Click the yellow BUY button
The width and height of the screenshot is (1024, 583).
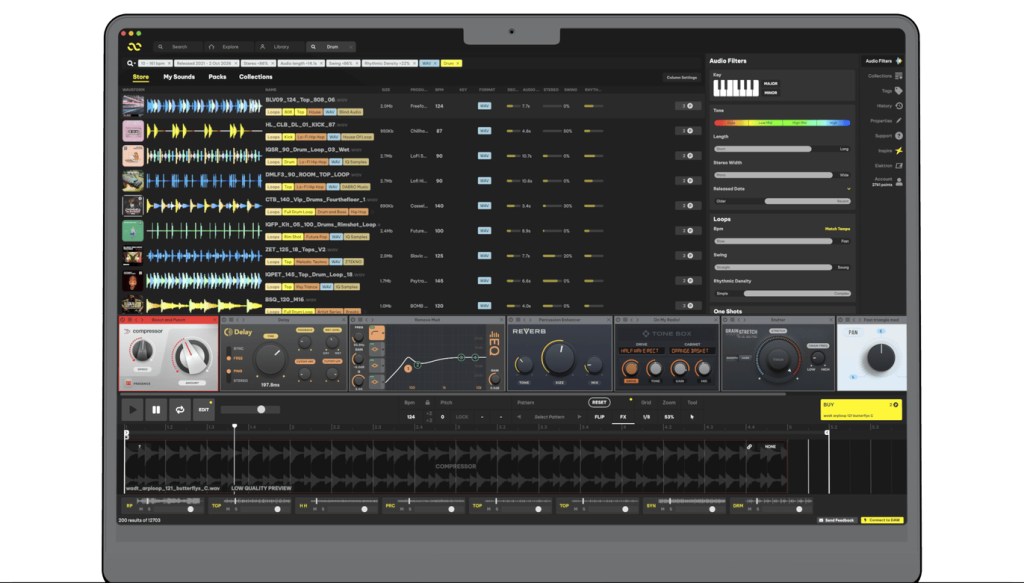pos(861,409)
